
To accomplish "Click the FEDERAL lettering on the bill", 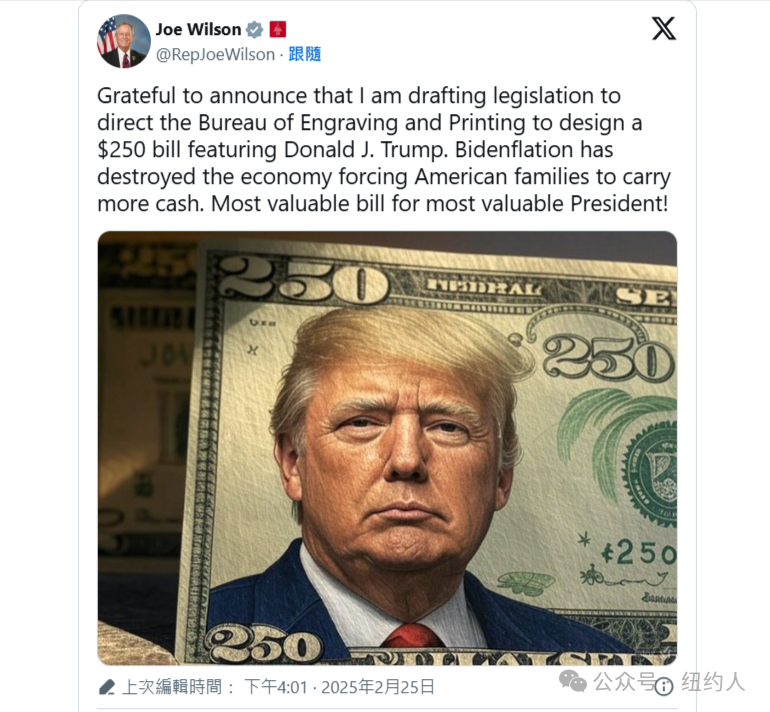I will click(485, 288).
